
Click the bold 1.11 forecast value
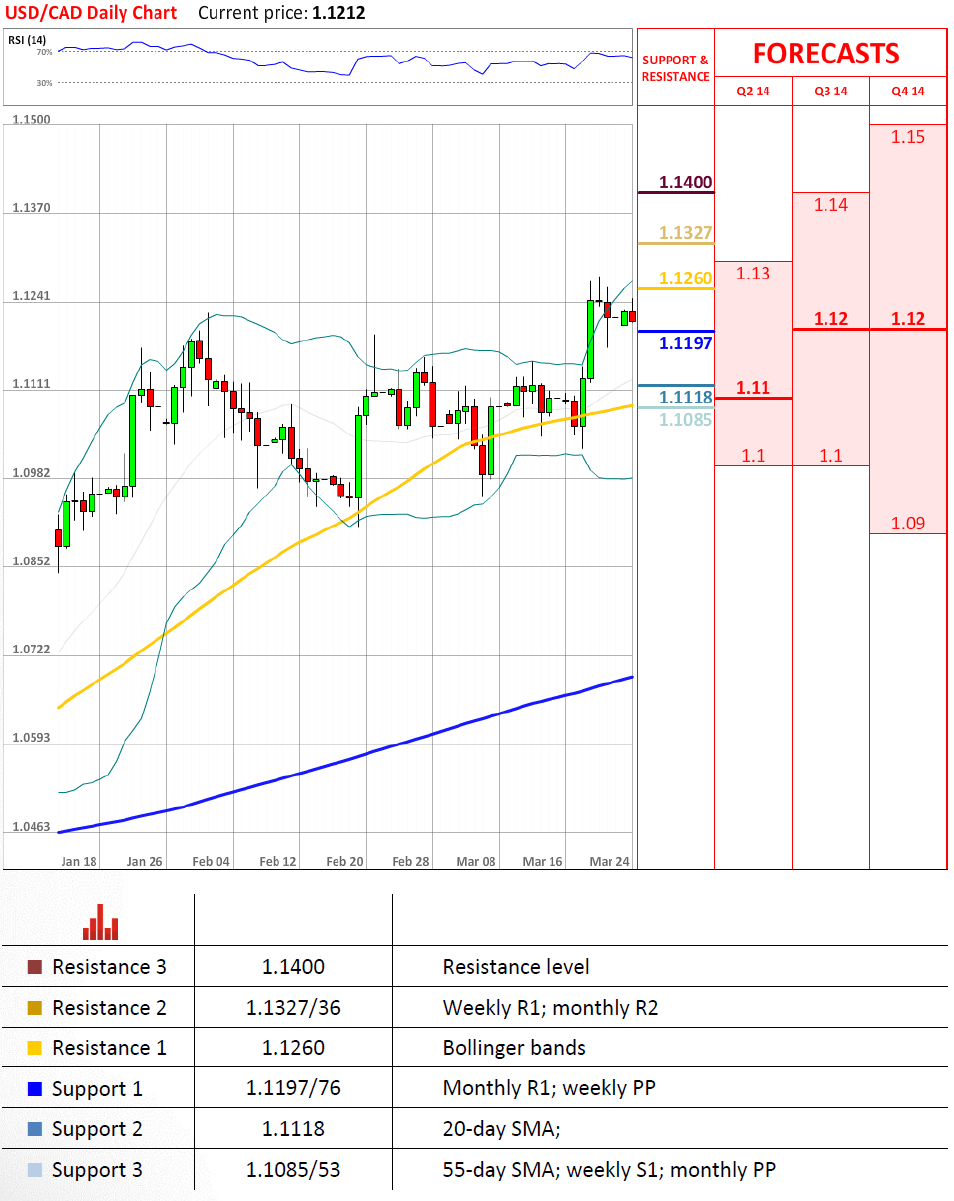[753, 388]
